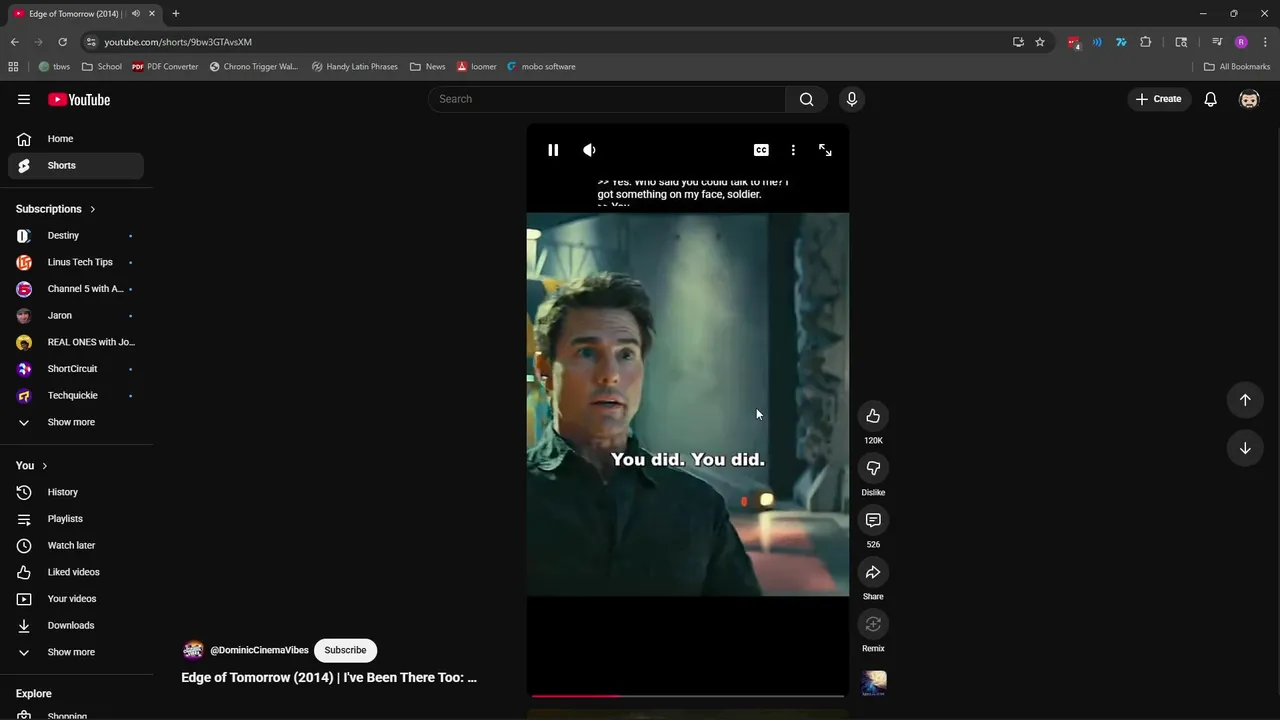This screenshot has width=1280, height=720.
Task: Expand the You section header
Action: [x=32, y=466]
